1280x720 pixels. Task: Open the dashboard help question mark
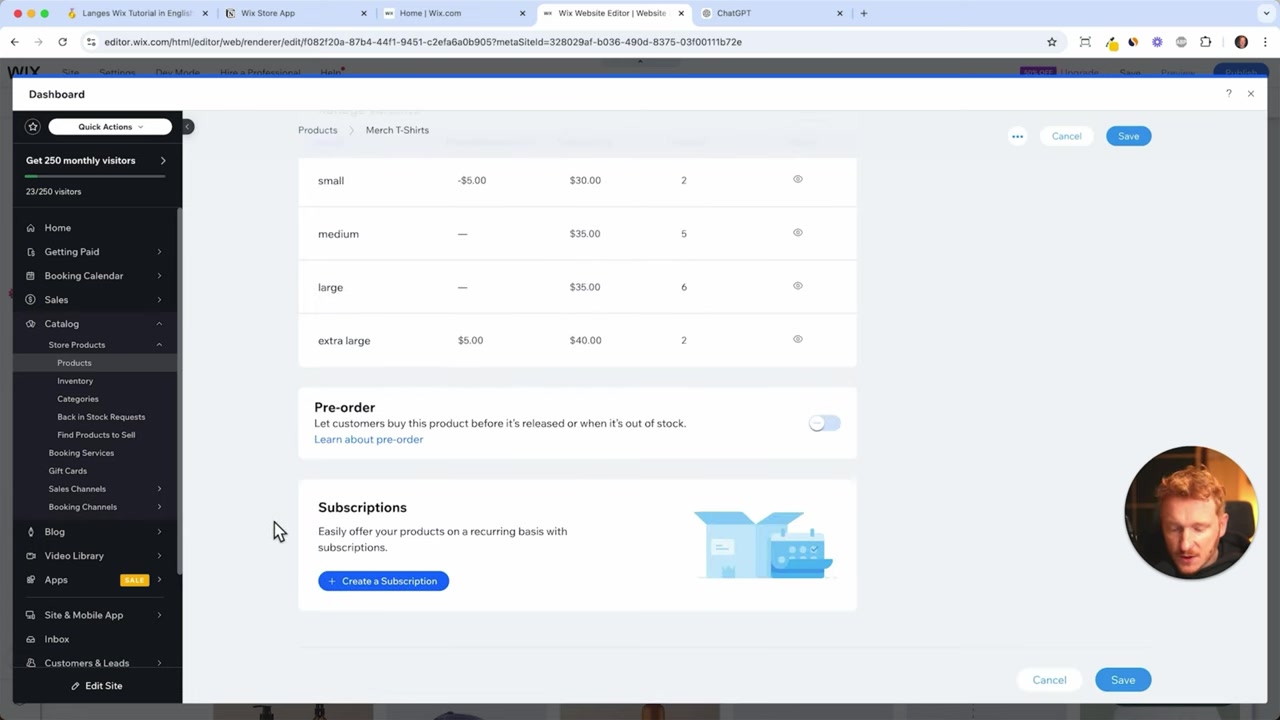coord(1228,93)
